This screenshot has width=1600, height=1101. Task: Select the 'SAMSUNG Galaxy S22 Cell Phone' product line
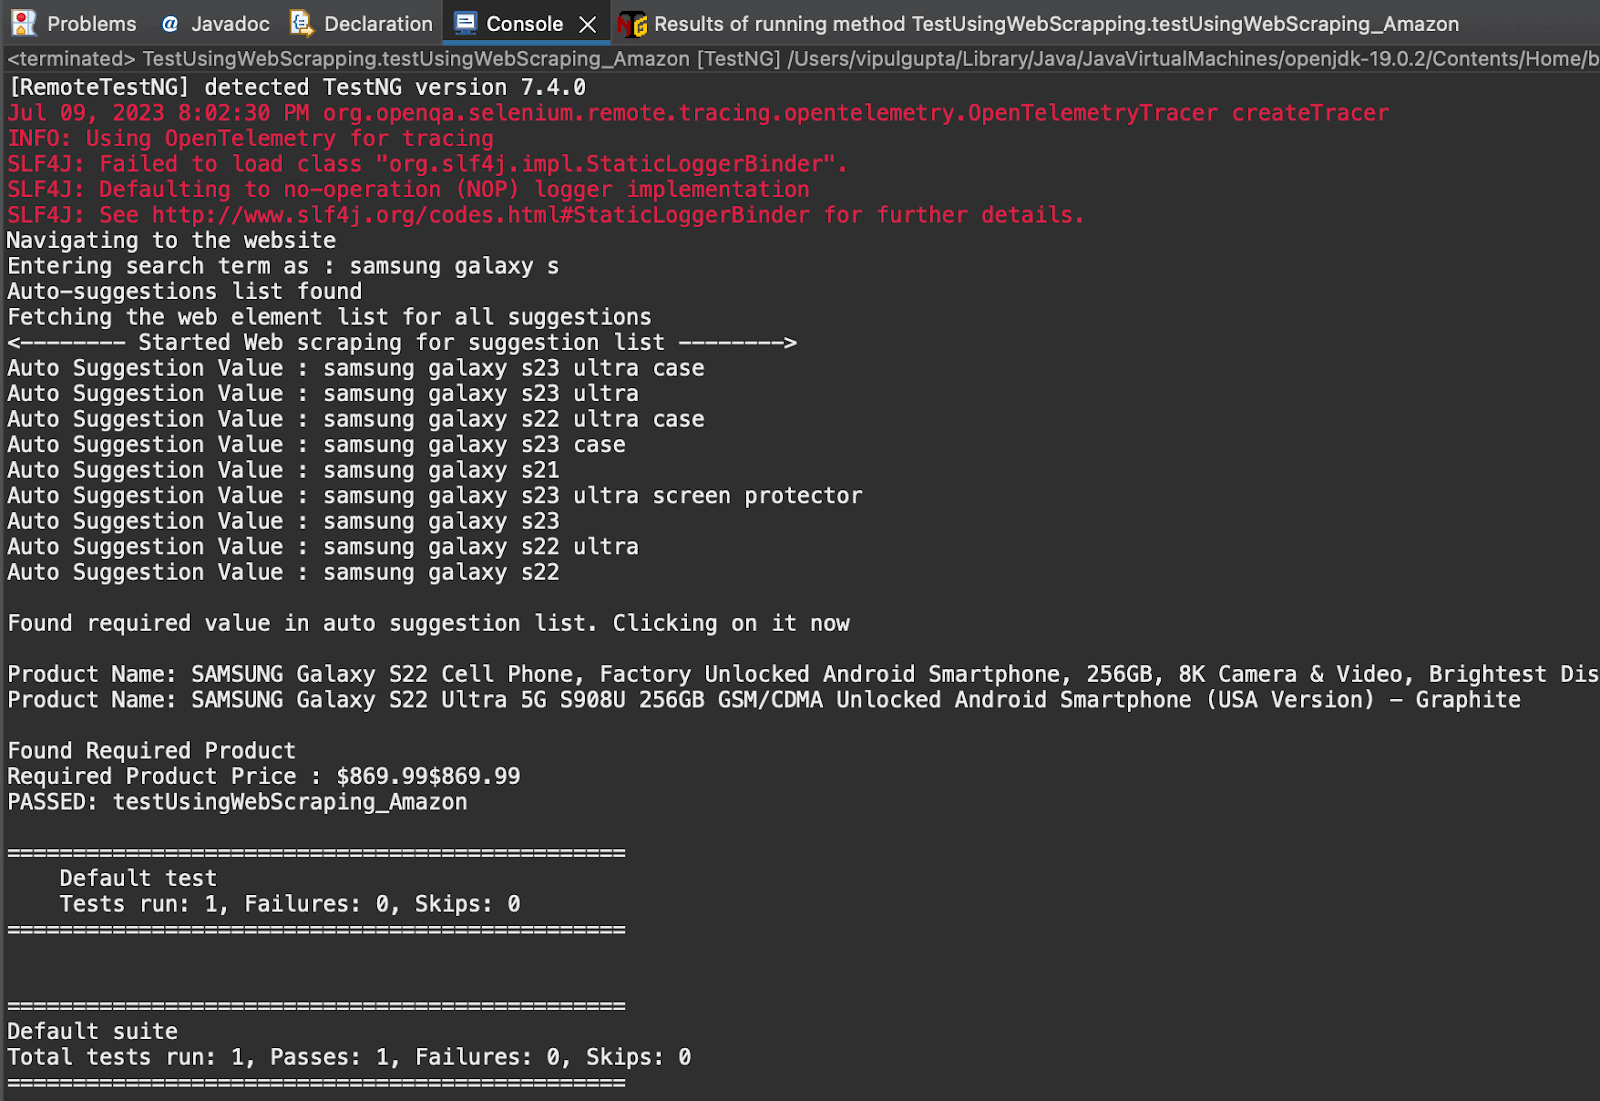pos(803,674)
